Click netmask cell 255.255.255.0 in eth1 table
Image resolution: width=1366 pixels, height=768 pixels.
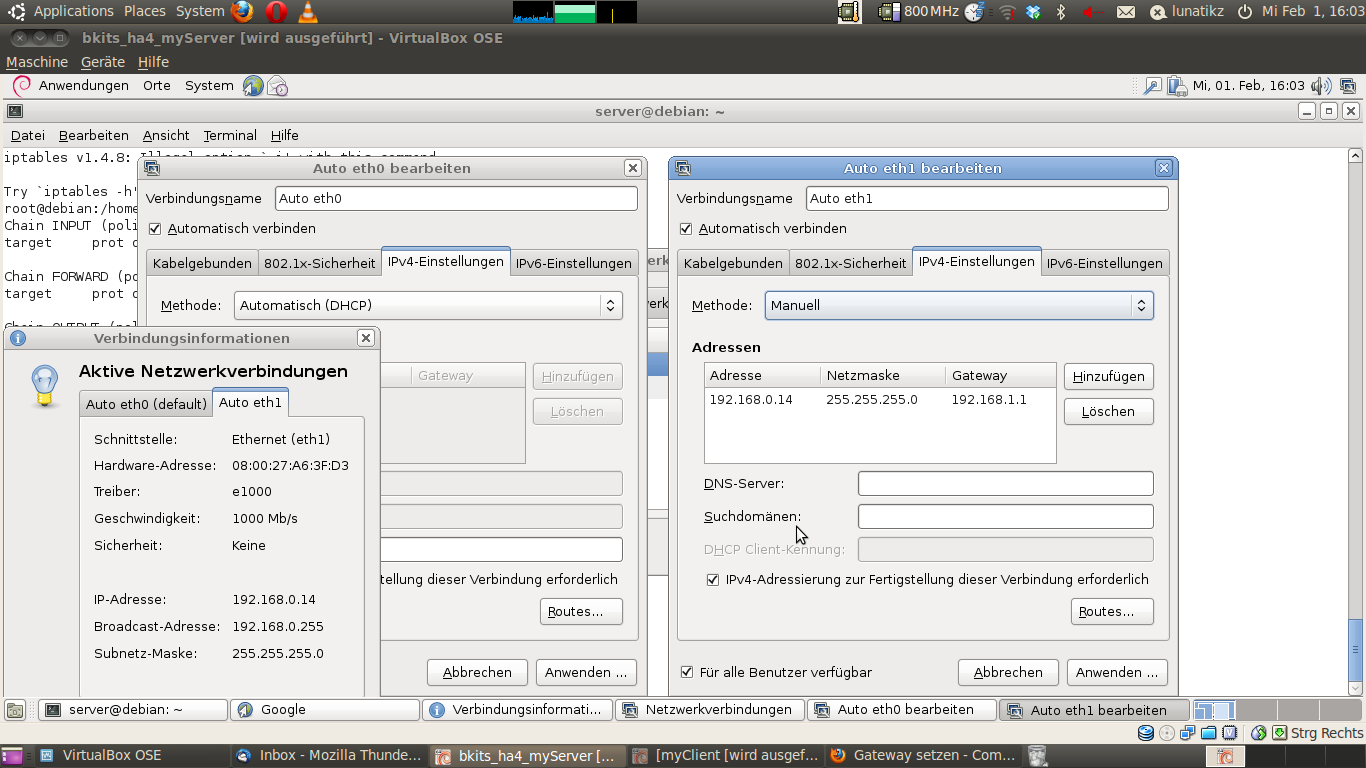872,399
